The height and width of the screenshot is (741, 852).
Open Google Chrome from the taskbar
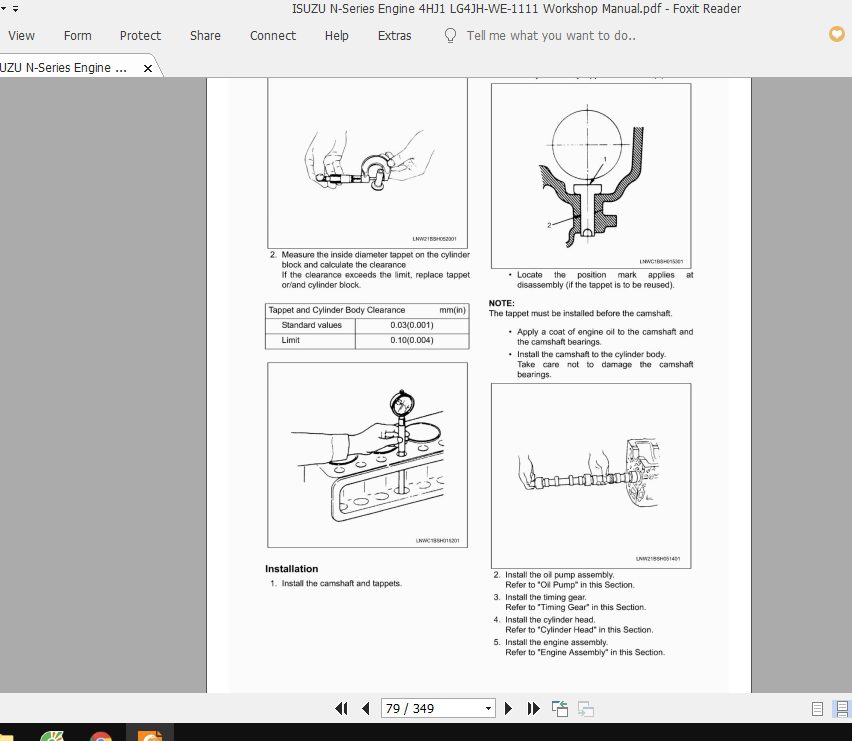point(100,737)
